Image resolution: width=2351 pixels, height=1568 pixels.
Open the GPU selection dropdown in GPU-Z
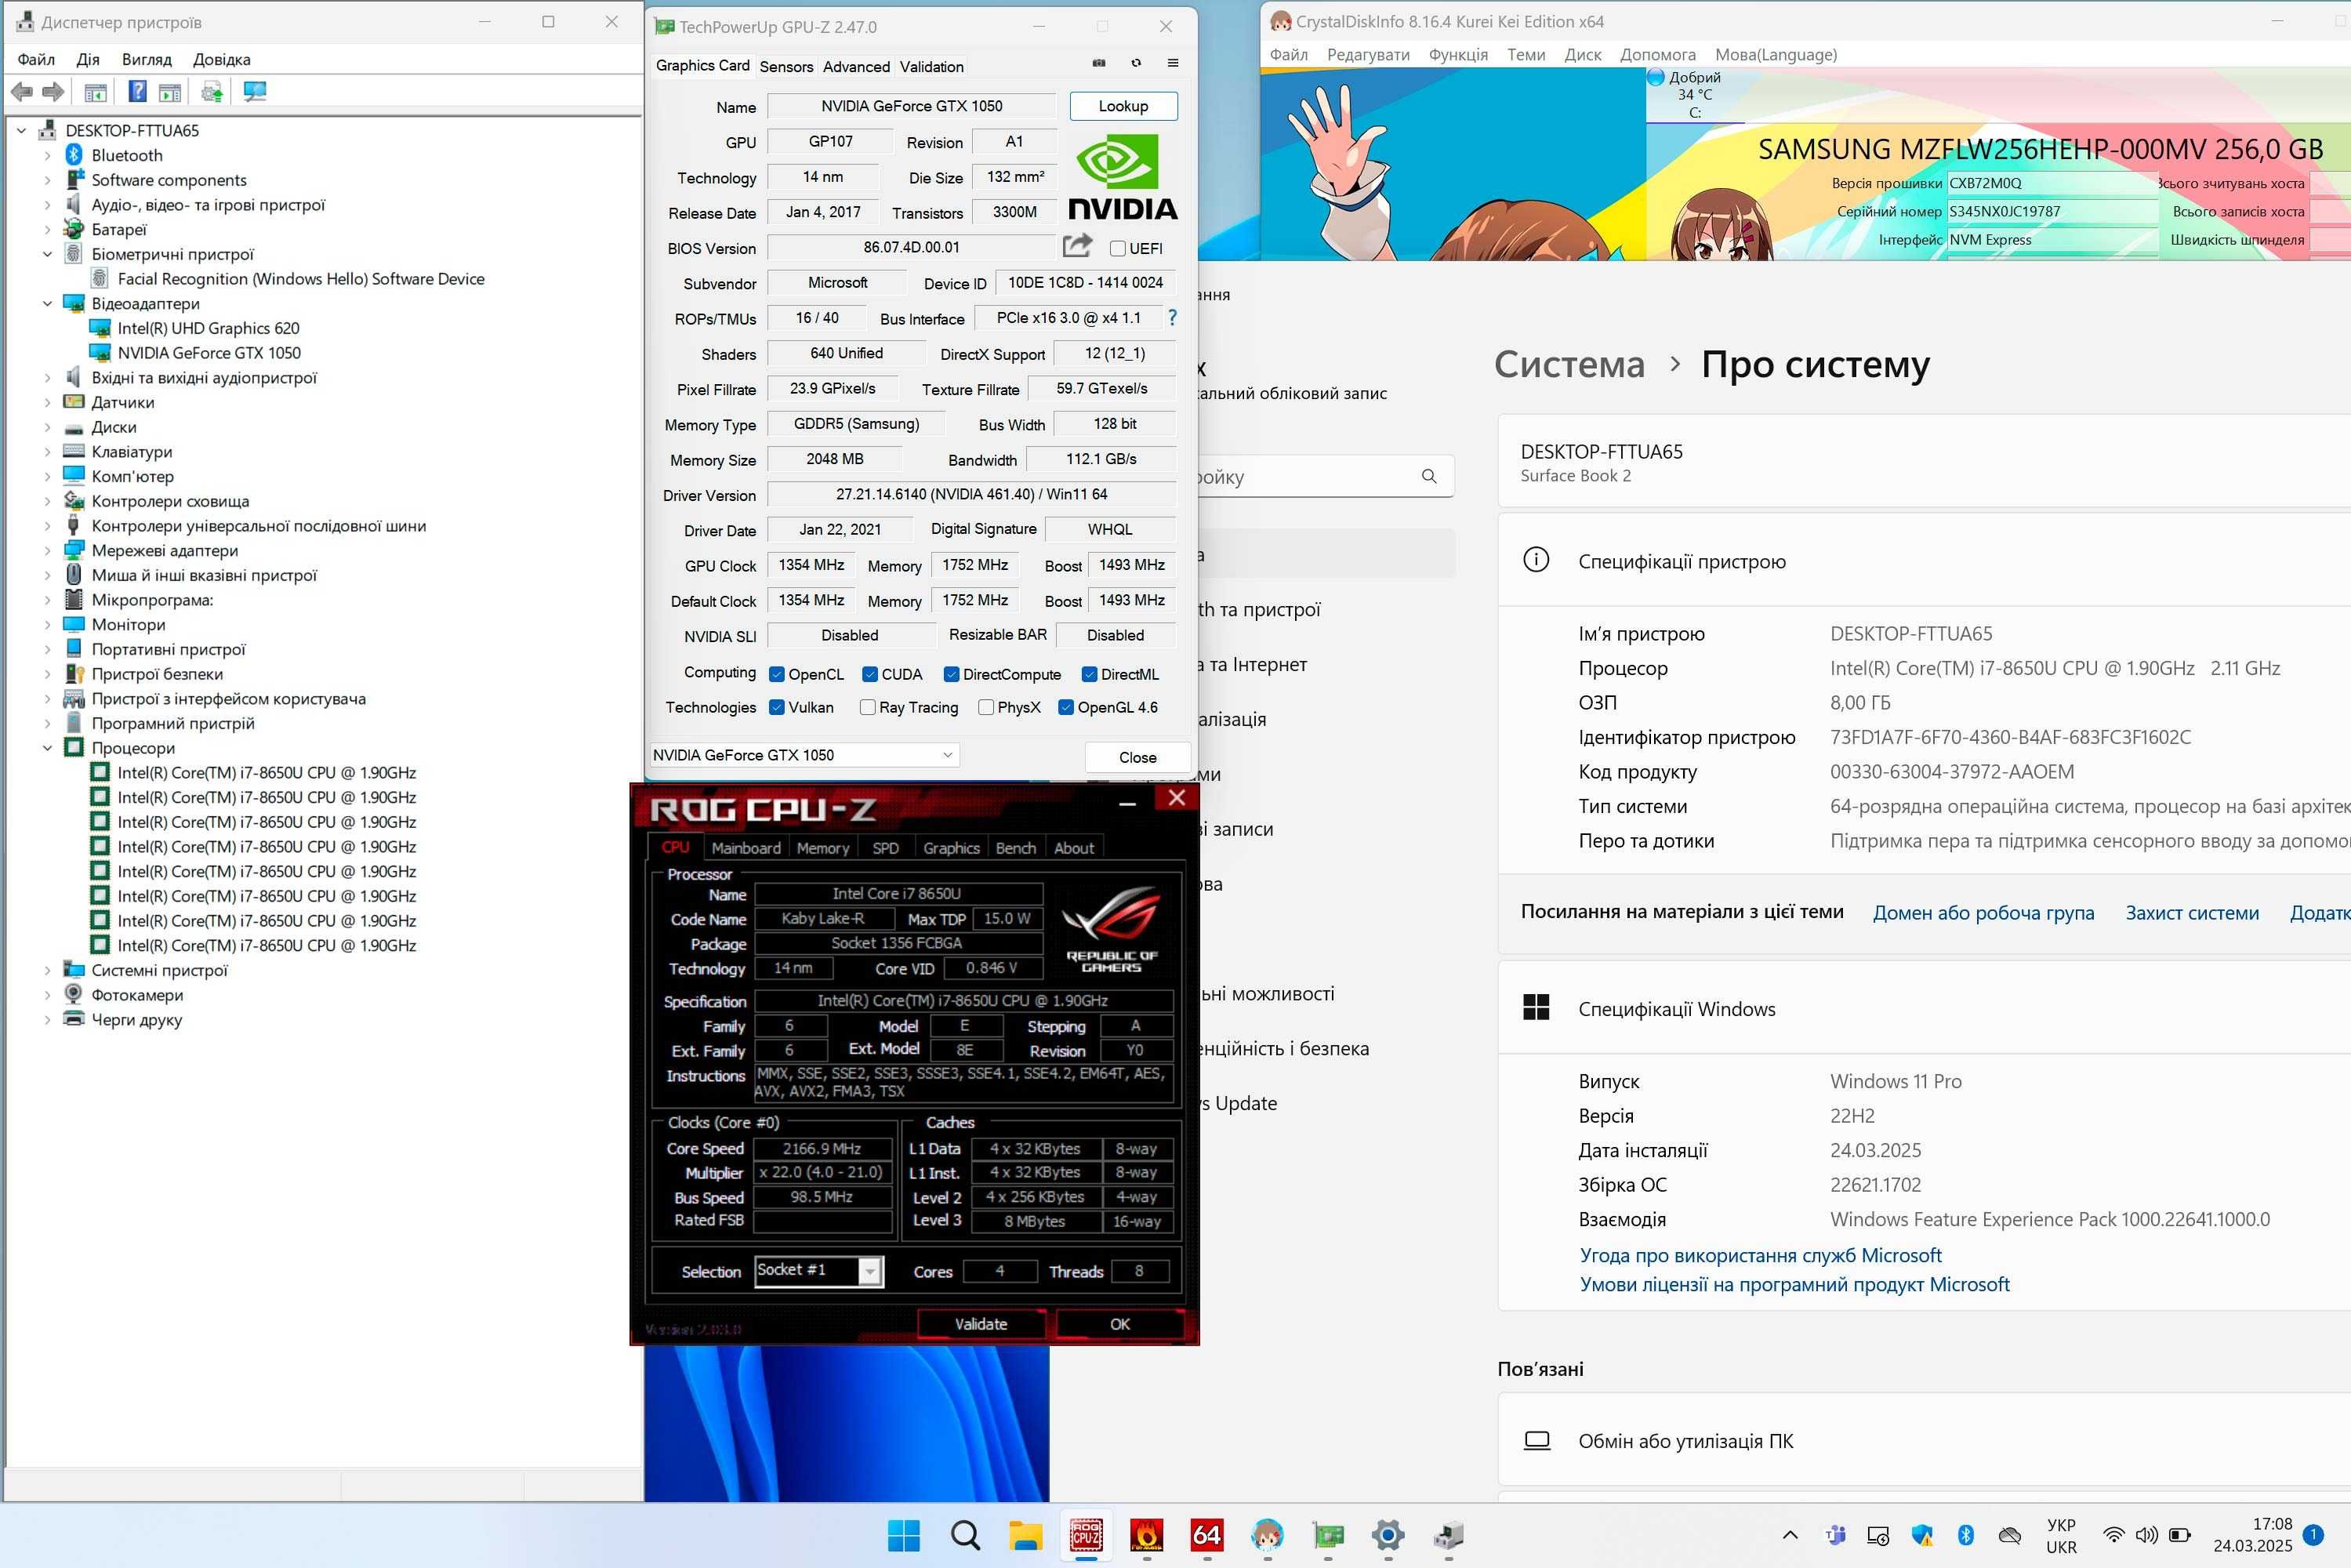pos(804,755)
